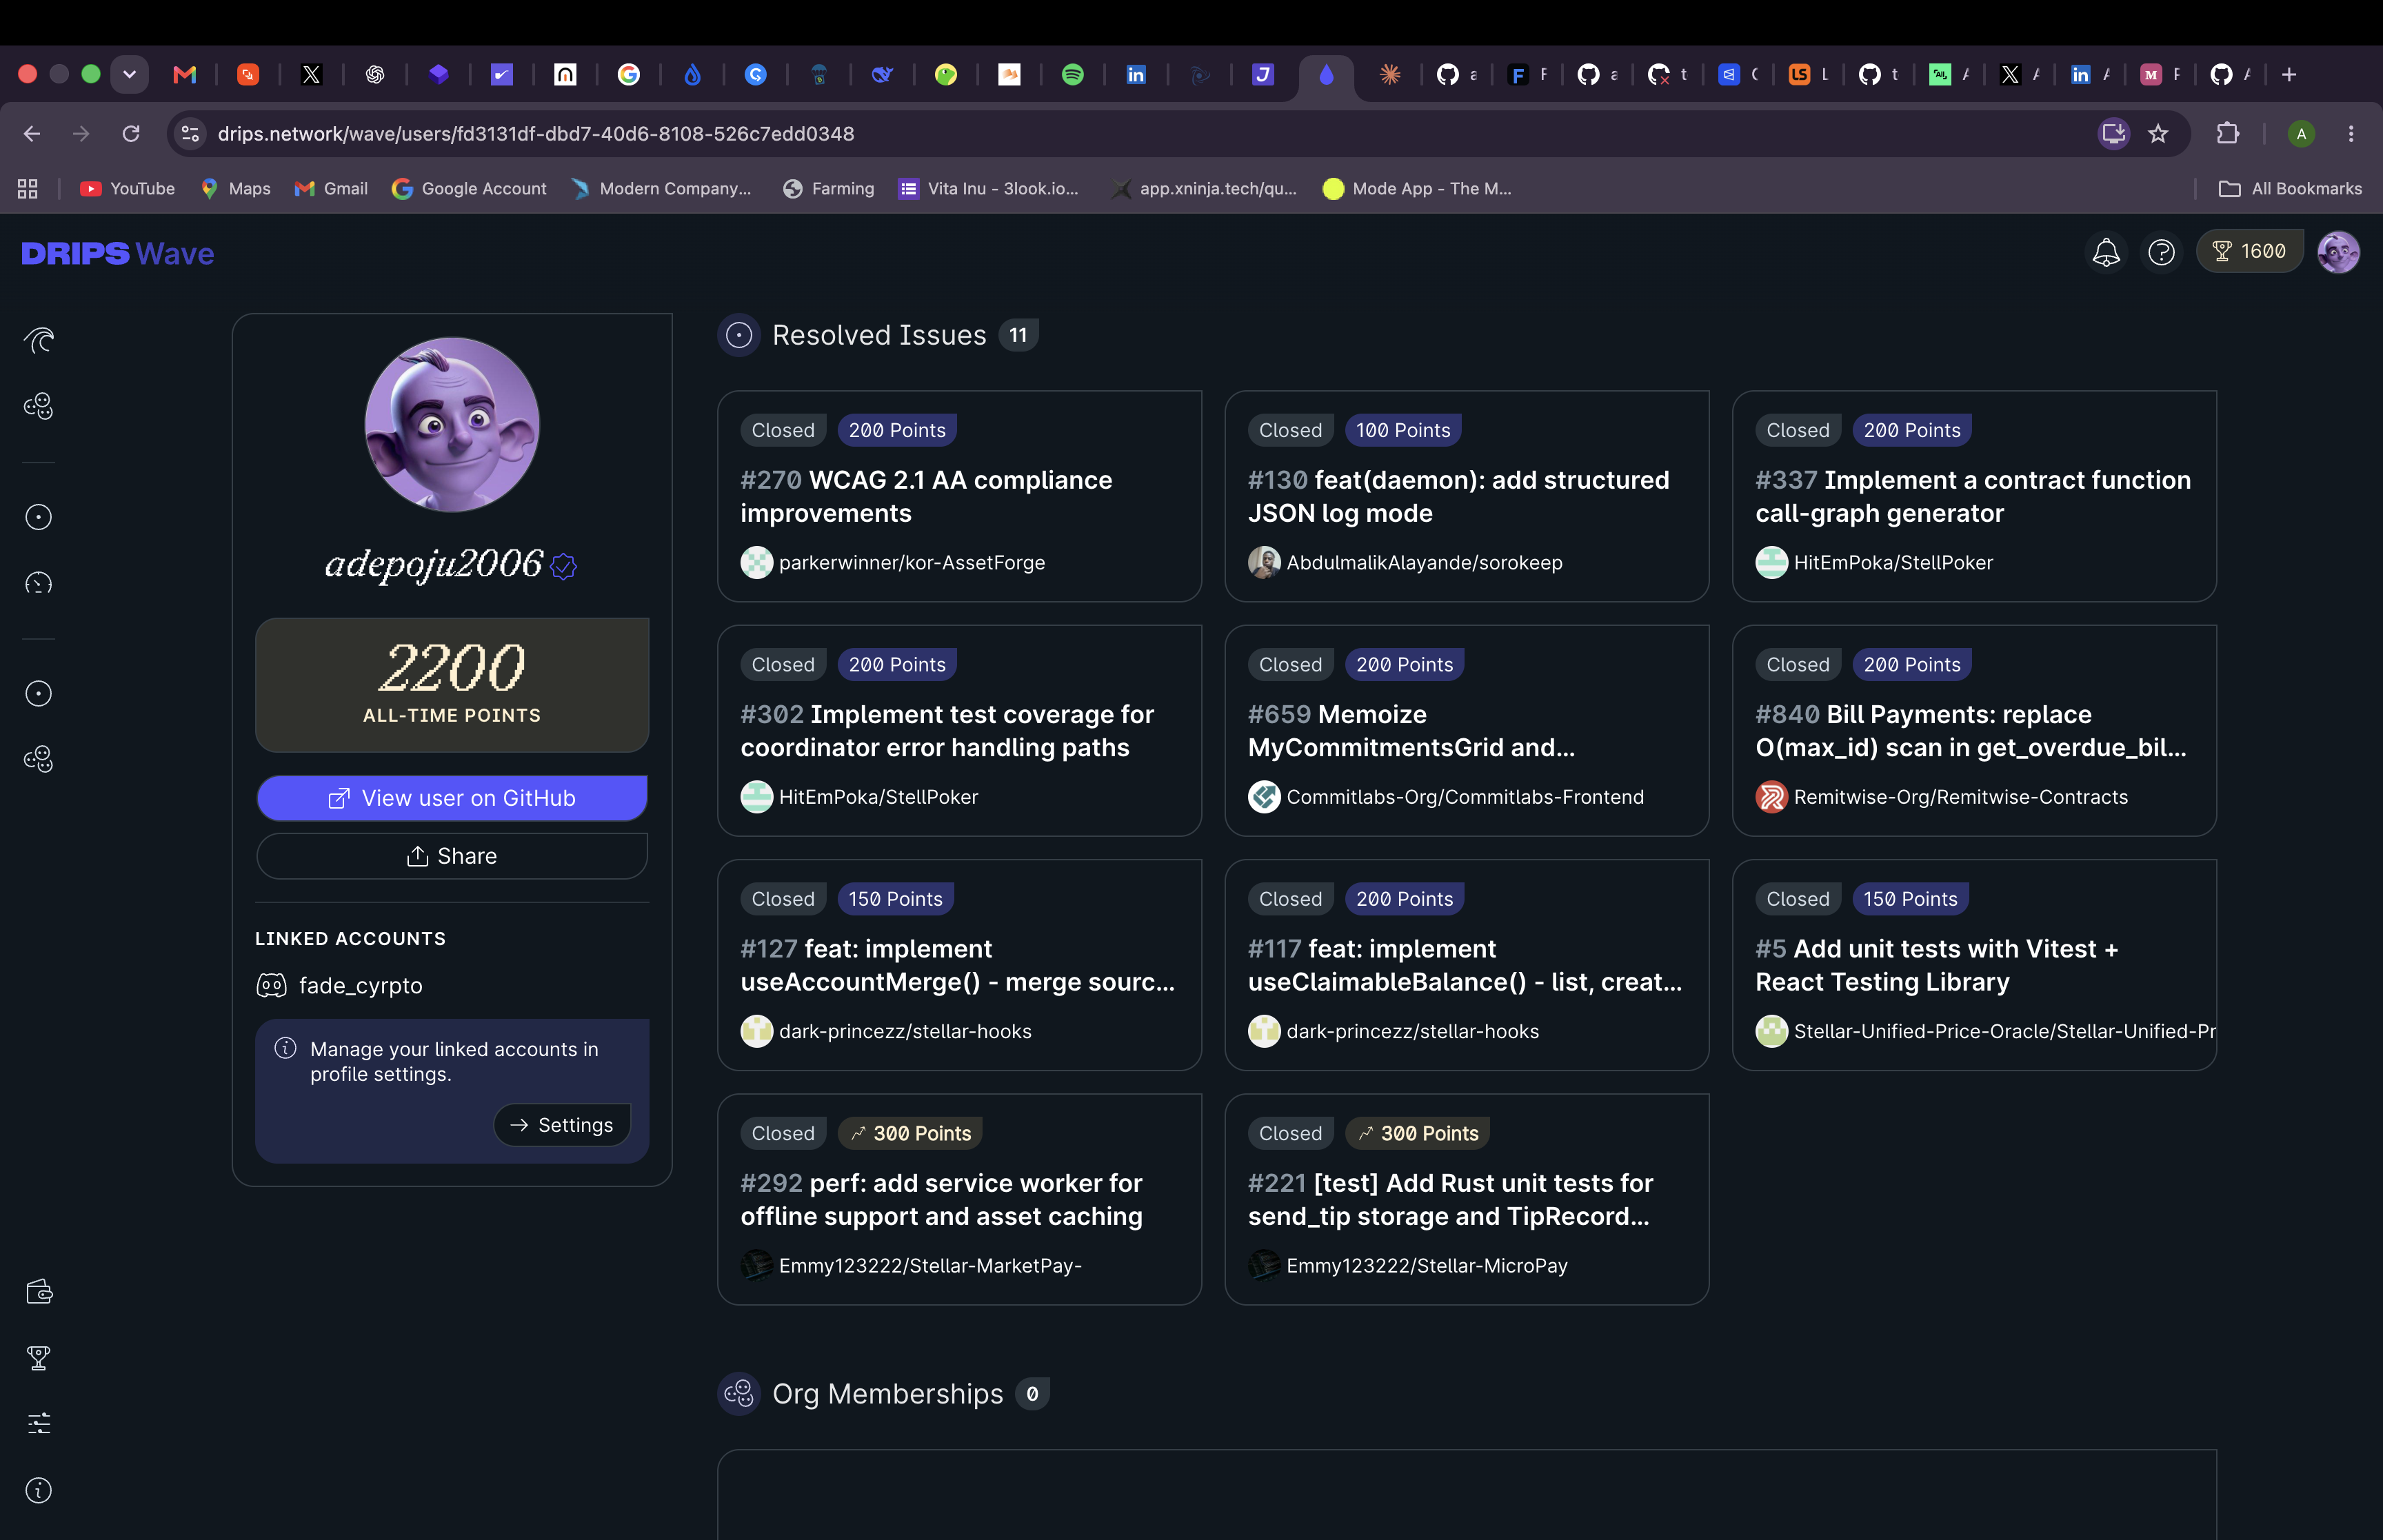Open the notifications bell icon

tap(2106, 252)
